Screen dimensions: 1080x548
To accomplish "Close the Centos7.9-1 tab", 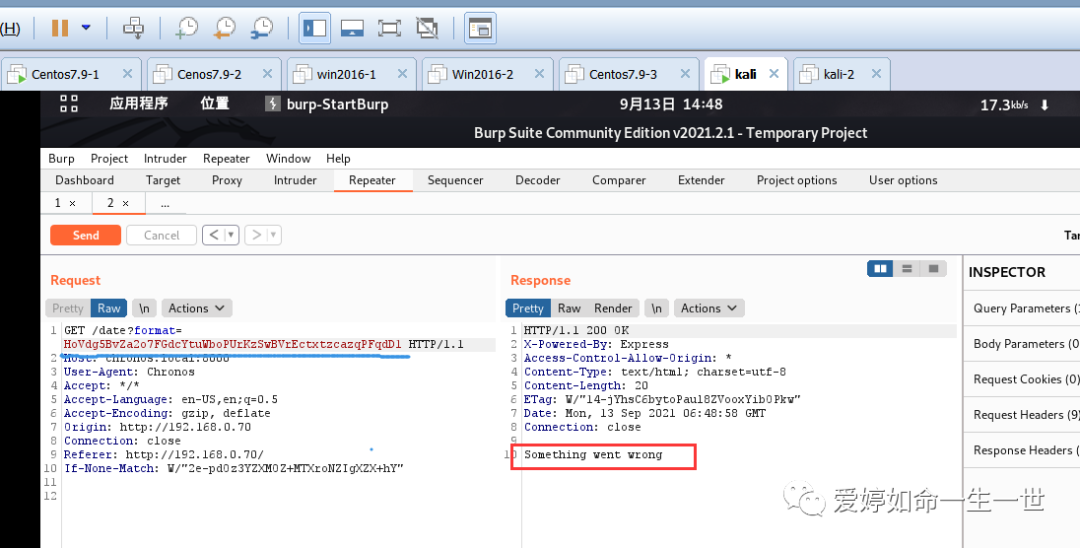I will click(x=127, y=74).
